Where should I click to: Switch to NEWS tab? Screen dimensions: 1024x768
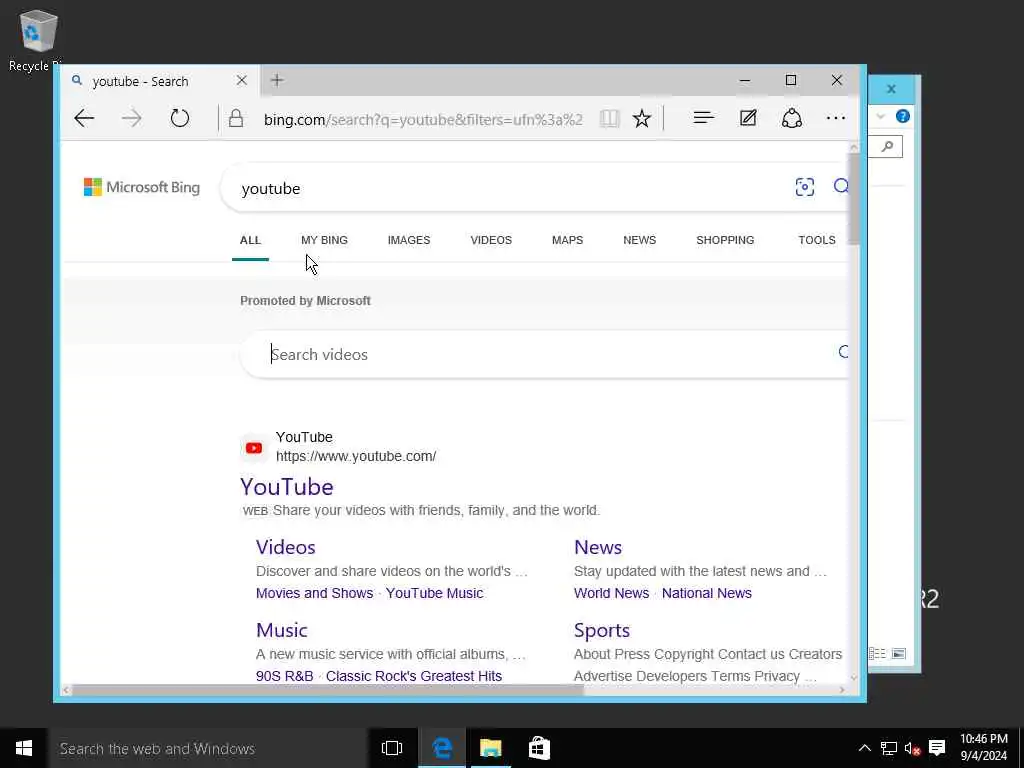pyautogui.click(x=639, y=240)
